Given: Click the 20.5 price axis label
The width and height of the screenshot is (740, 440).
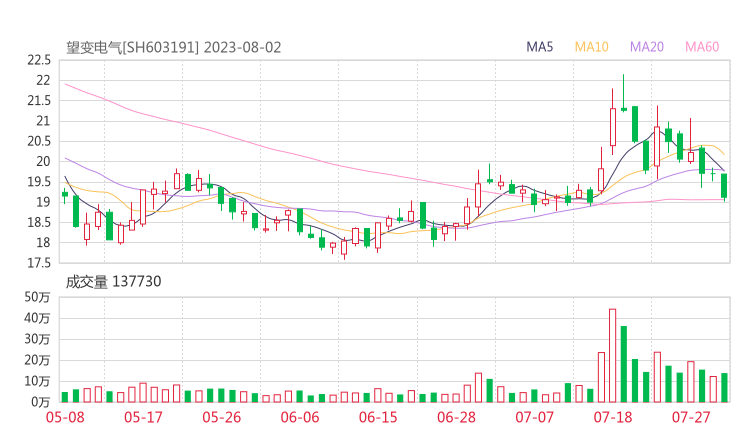Looking at the screenshot, I should [39, 141].
